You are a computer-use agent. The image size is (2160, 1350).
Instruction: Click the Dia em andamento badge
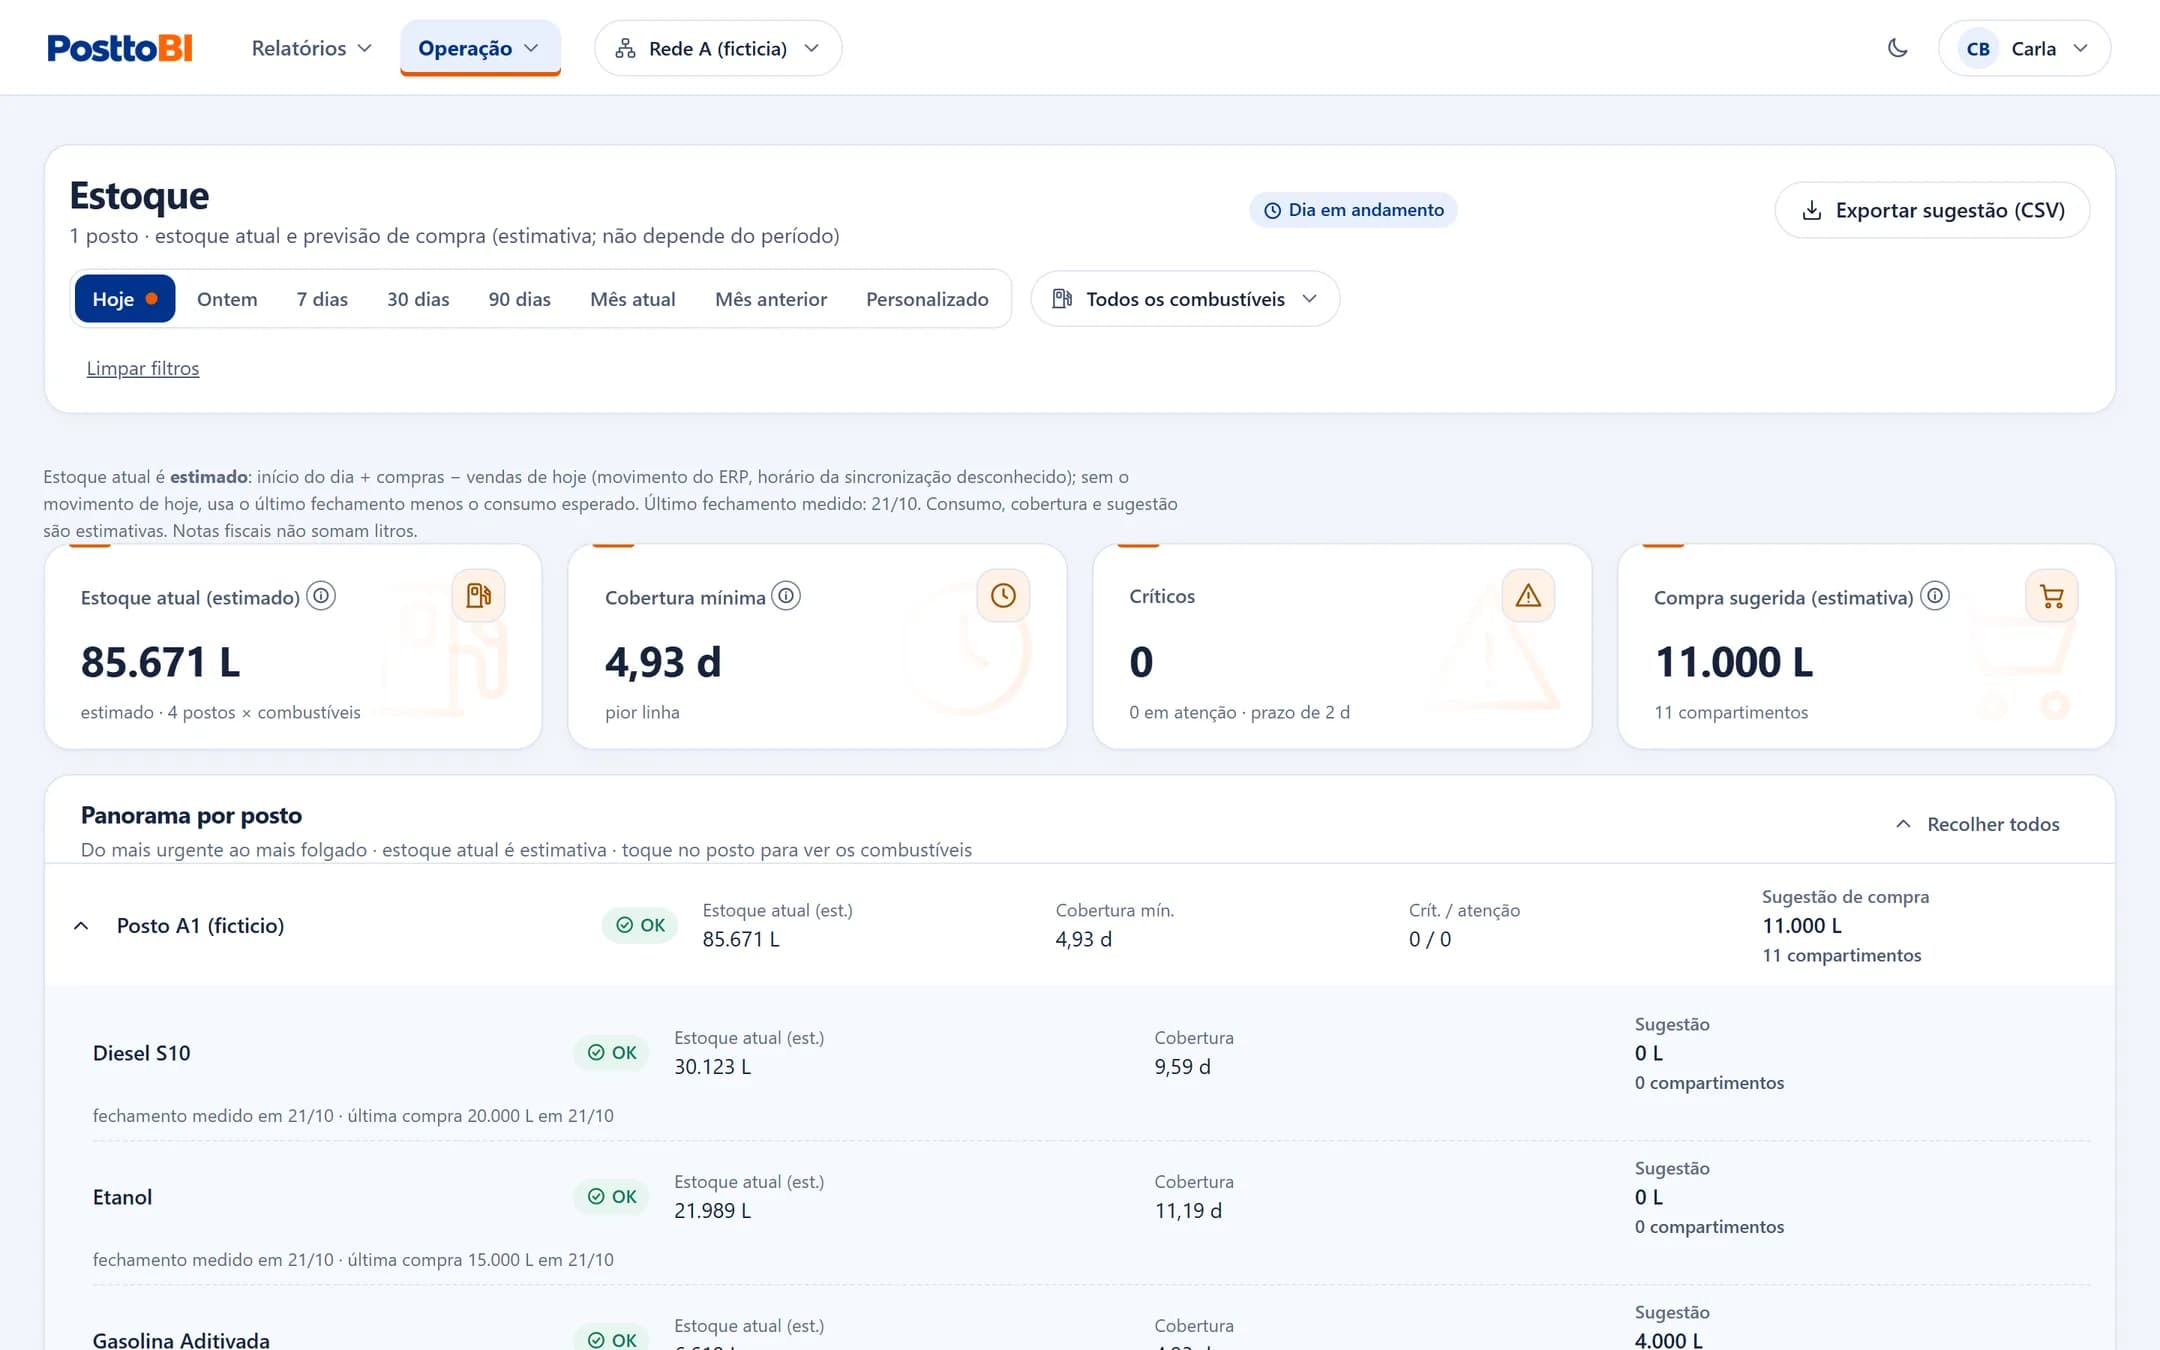tap(1353, 210)
